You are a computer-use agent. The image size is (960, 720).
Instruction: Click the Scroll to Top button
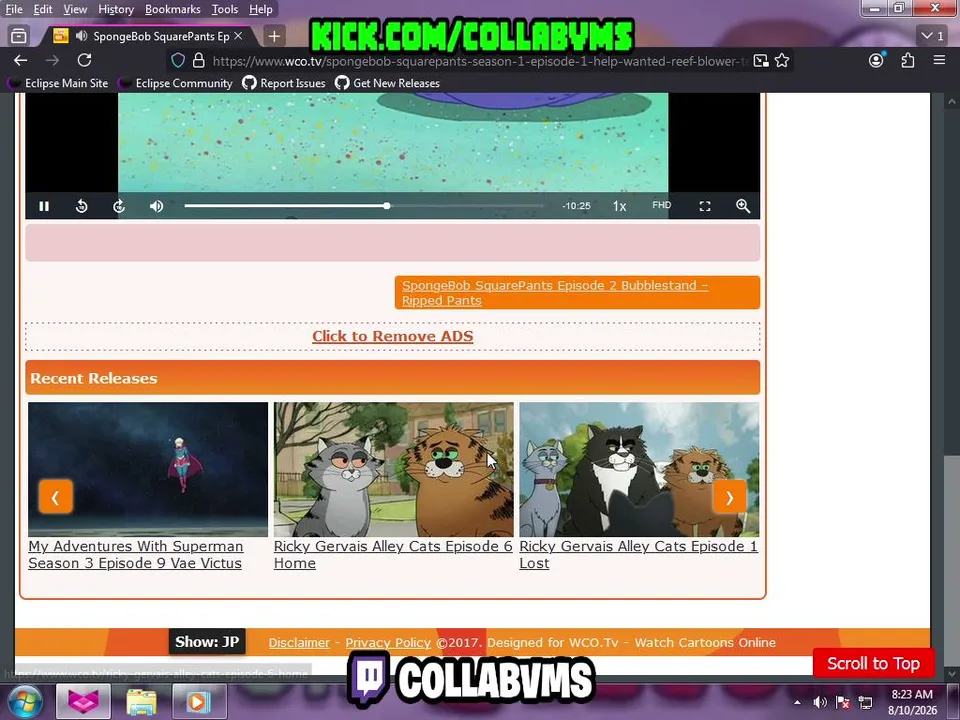(874, 664)
